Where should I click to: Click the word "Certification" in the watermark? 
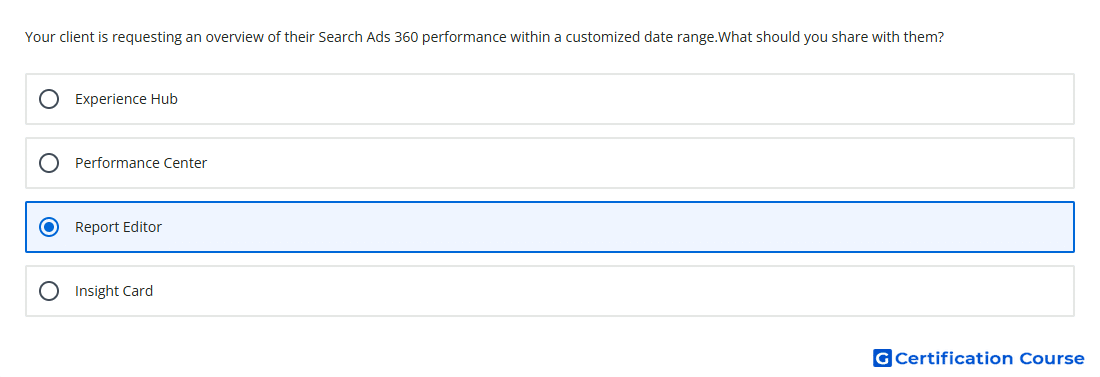coord(954,358)
